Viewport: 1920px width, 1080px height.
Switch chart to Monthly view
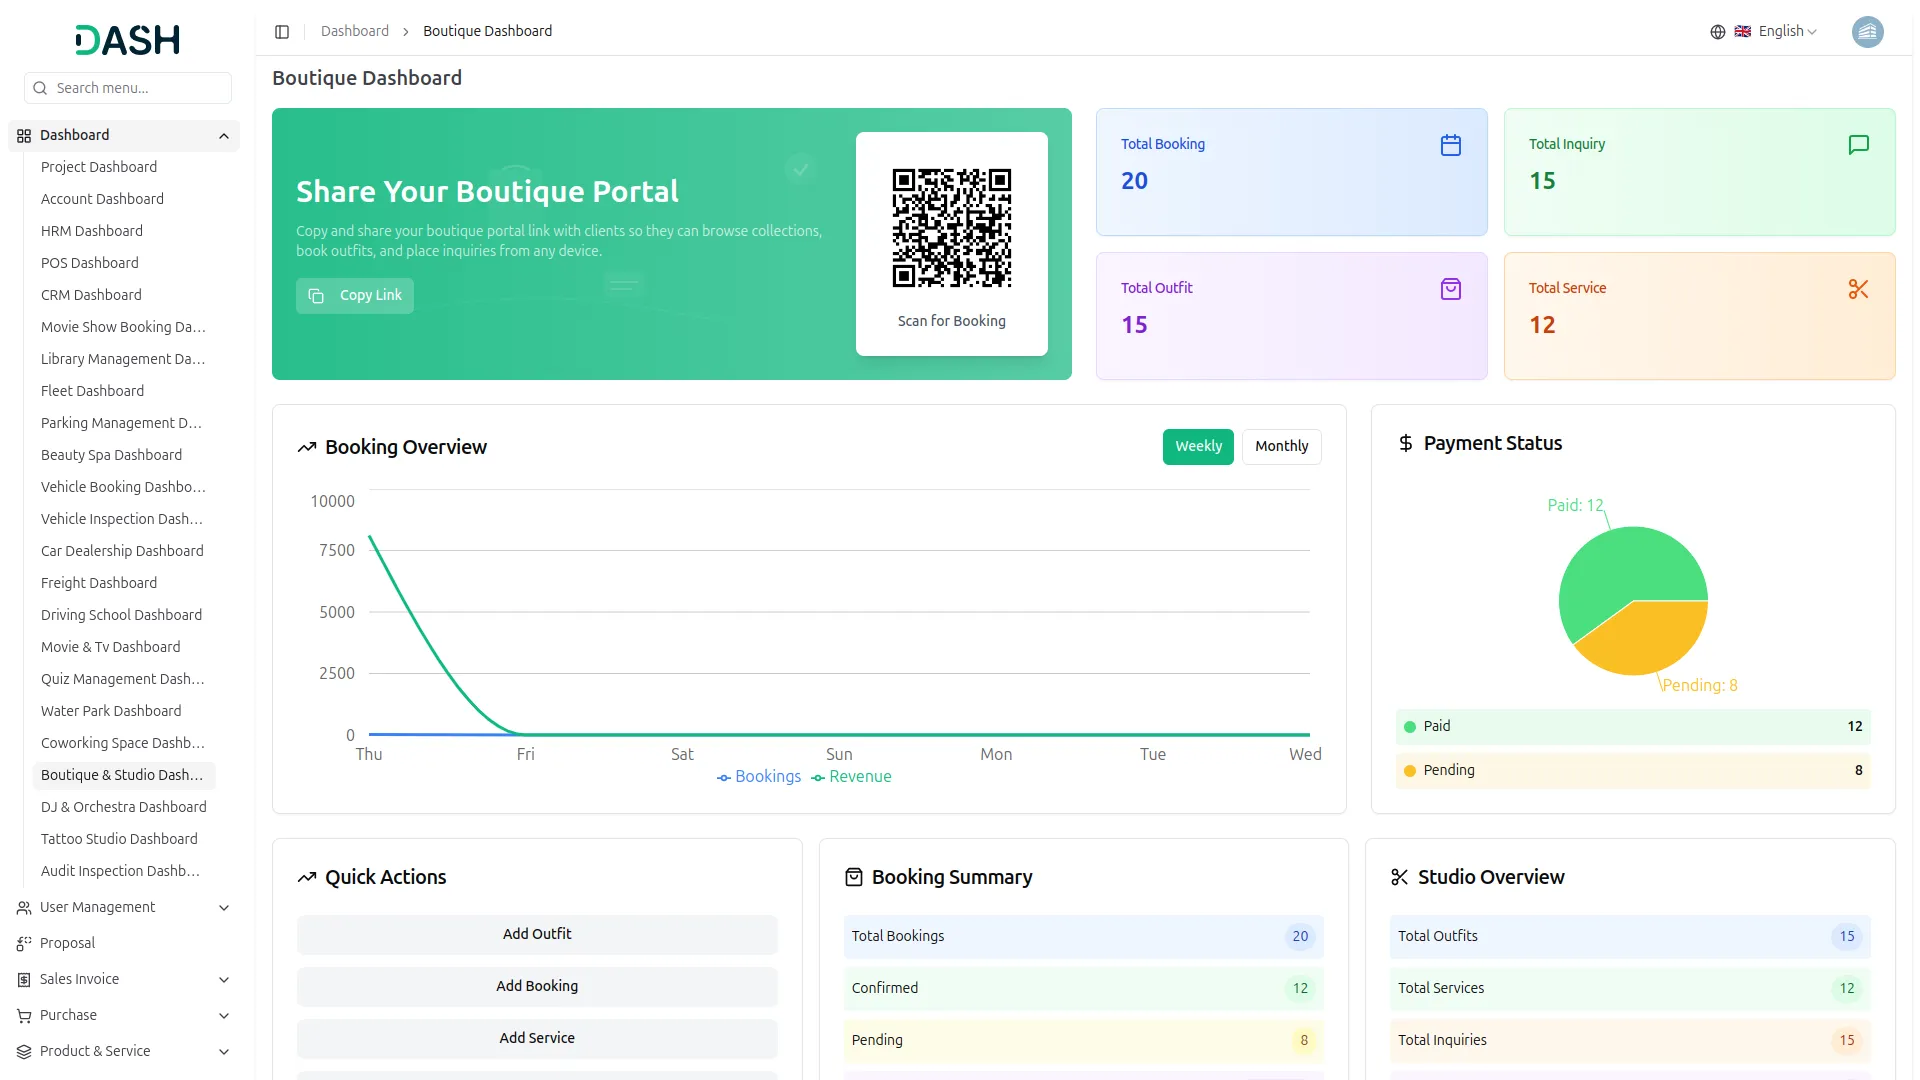click(1281, 447)
